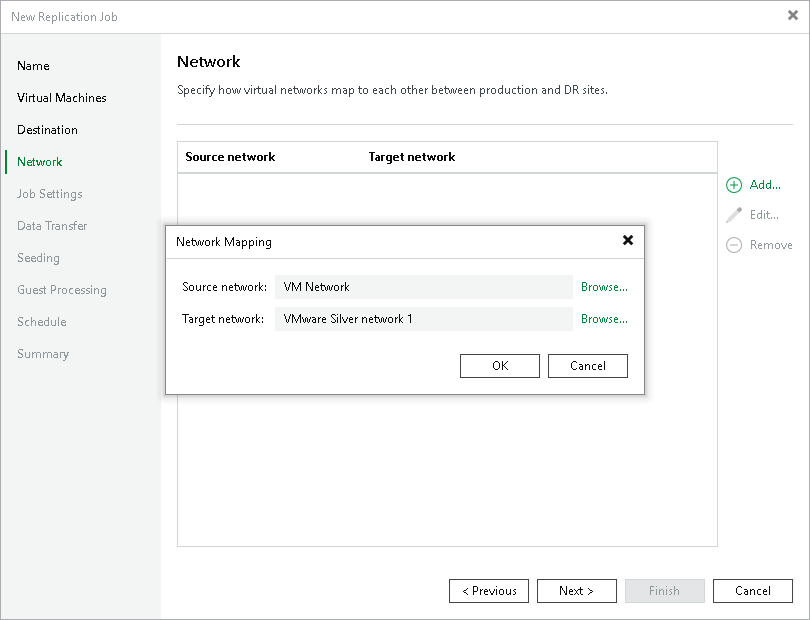Close the Network Mapping dialog via X
810x620 pixels.
(x=628, y=240)
